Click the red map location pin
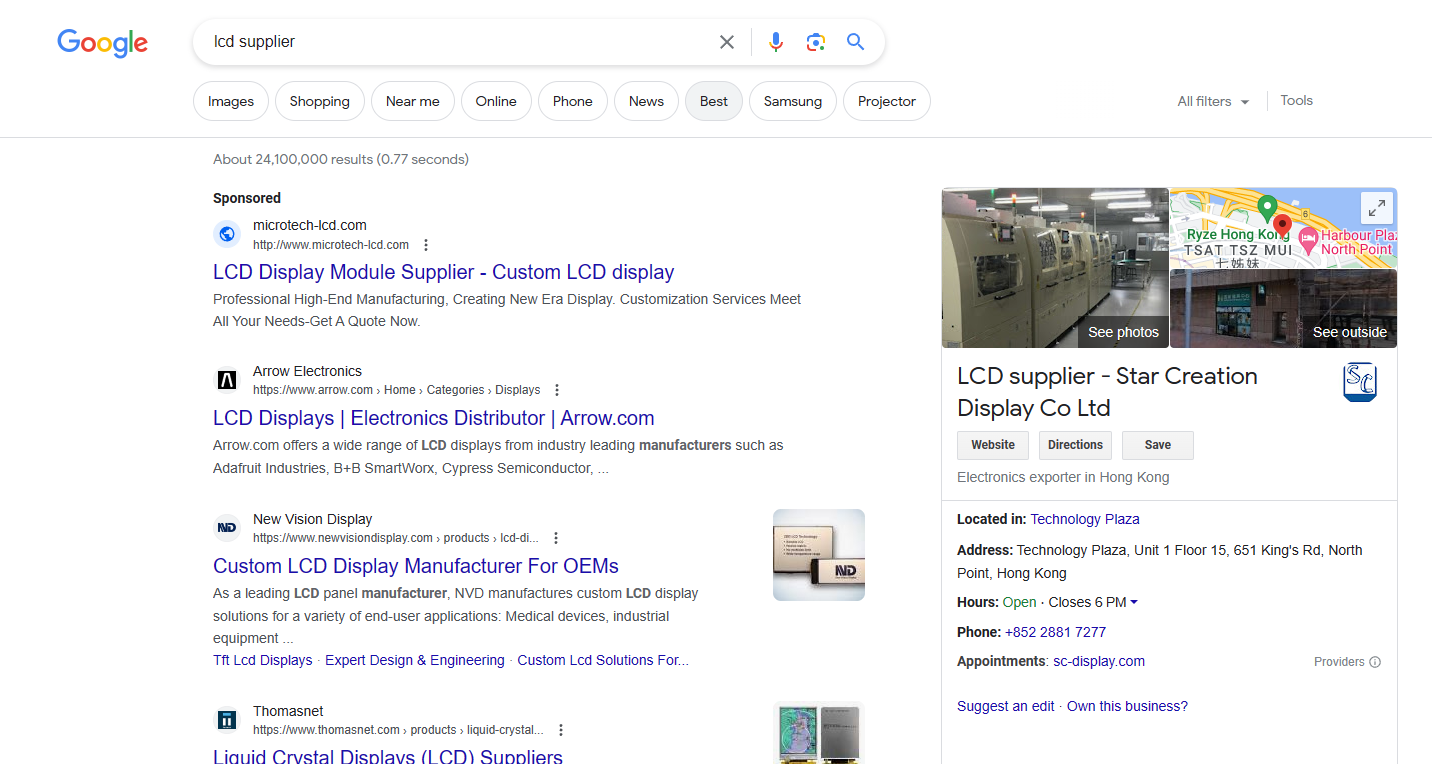The width and height of the screenshot is (1432, 764). coord(1282,225)
